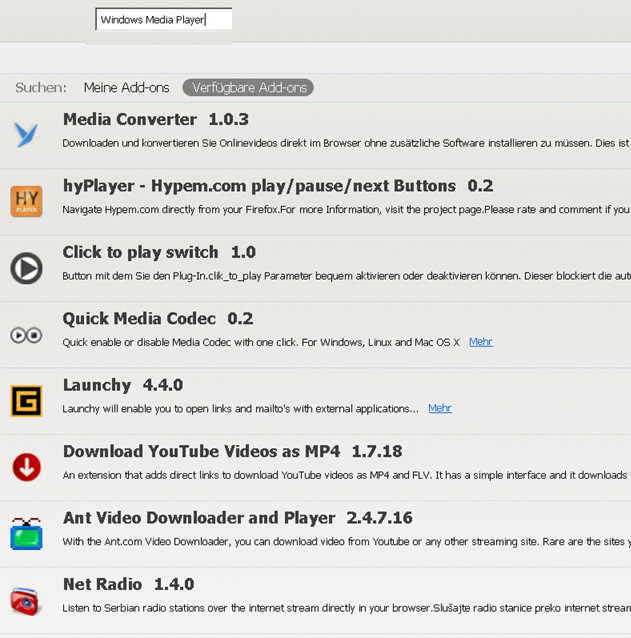Click Media Converter description starting 'Downloaden und konvertieren'
Viewport: 631px width, 638px height.
pos(346,143)
